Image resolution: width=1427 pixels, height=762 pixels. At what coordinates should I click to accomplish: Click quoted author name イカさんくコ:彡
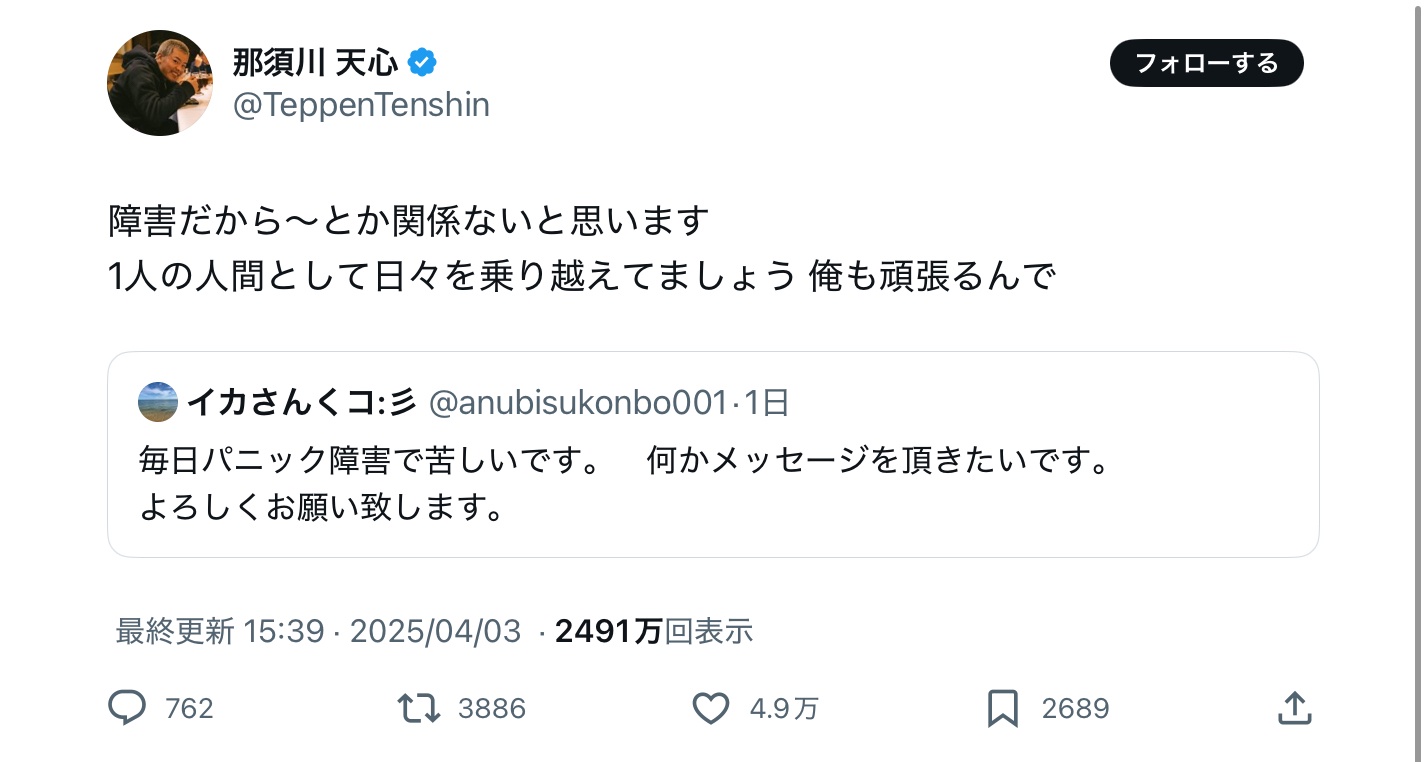pos(302,402)
